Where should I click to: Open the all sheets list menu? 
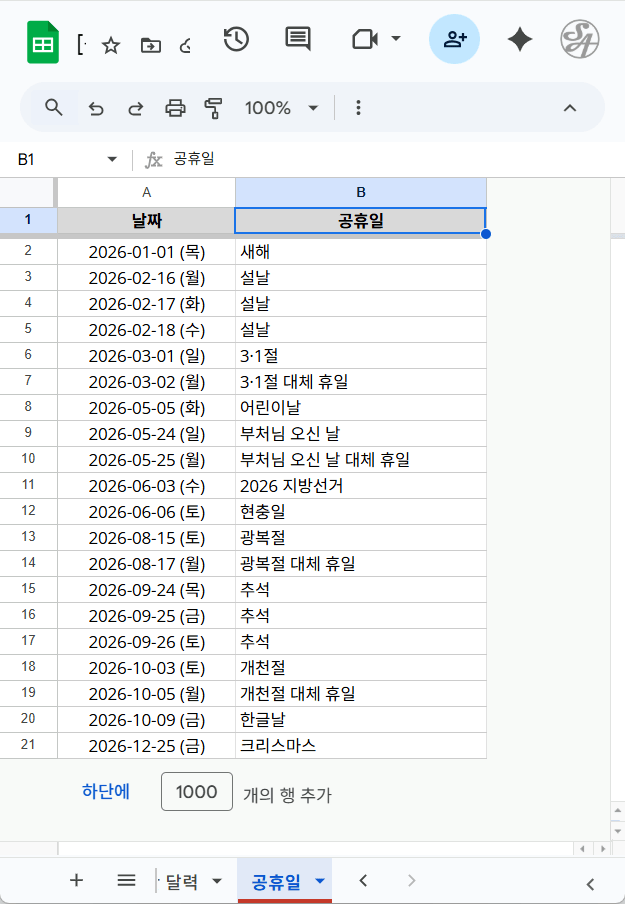pyautogui.click(x=126, y=880)
